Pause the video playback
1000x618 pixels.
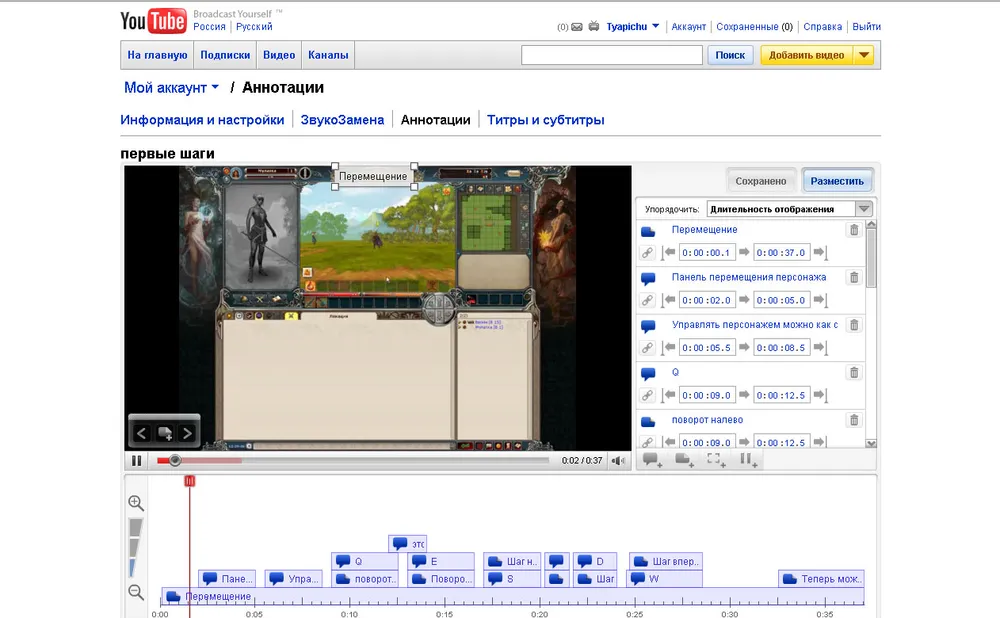coord(136,461)
